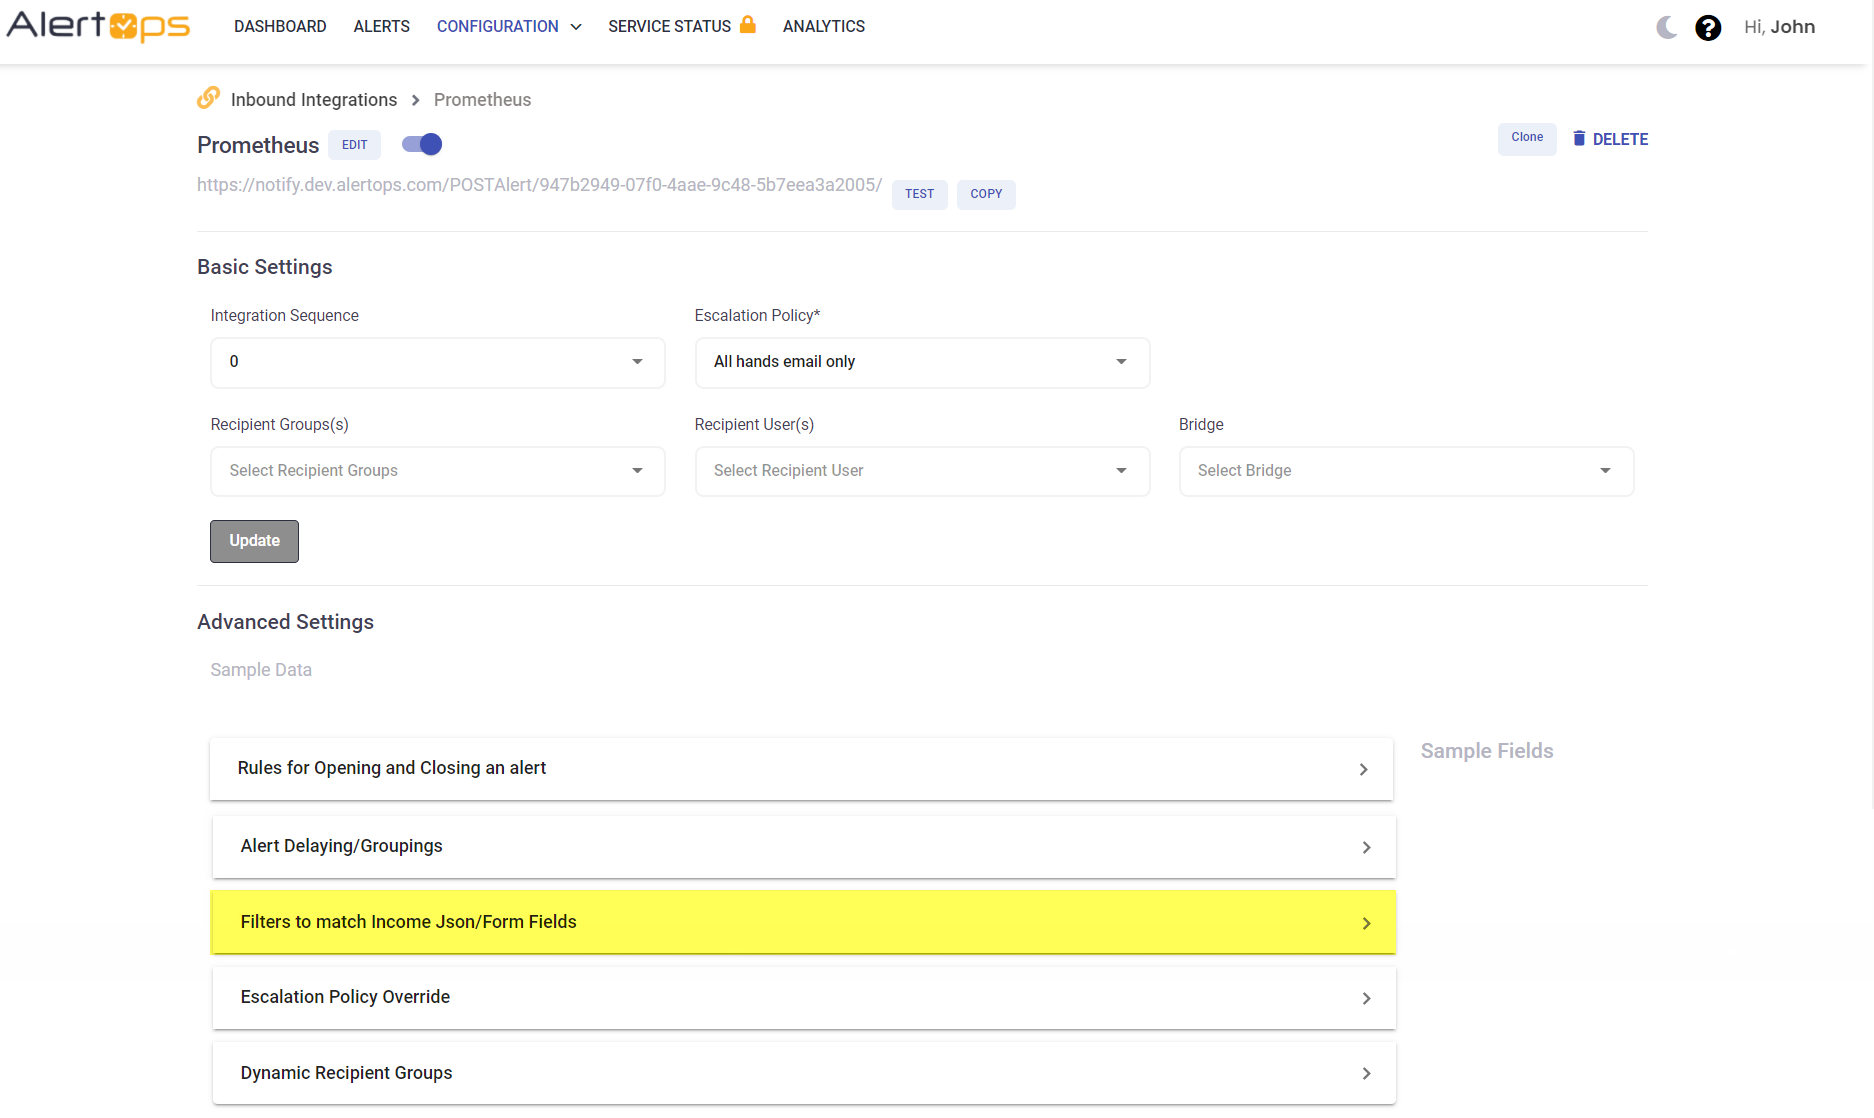Screen dimensions: 1874x1118
Task: Click the TEST button beside the URL
Action: tap(919, 194)
